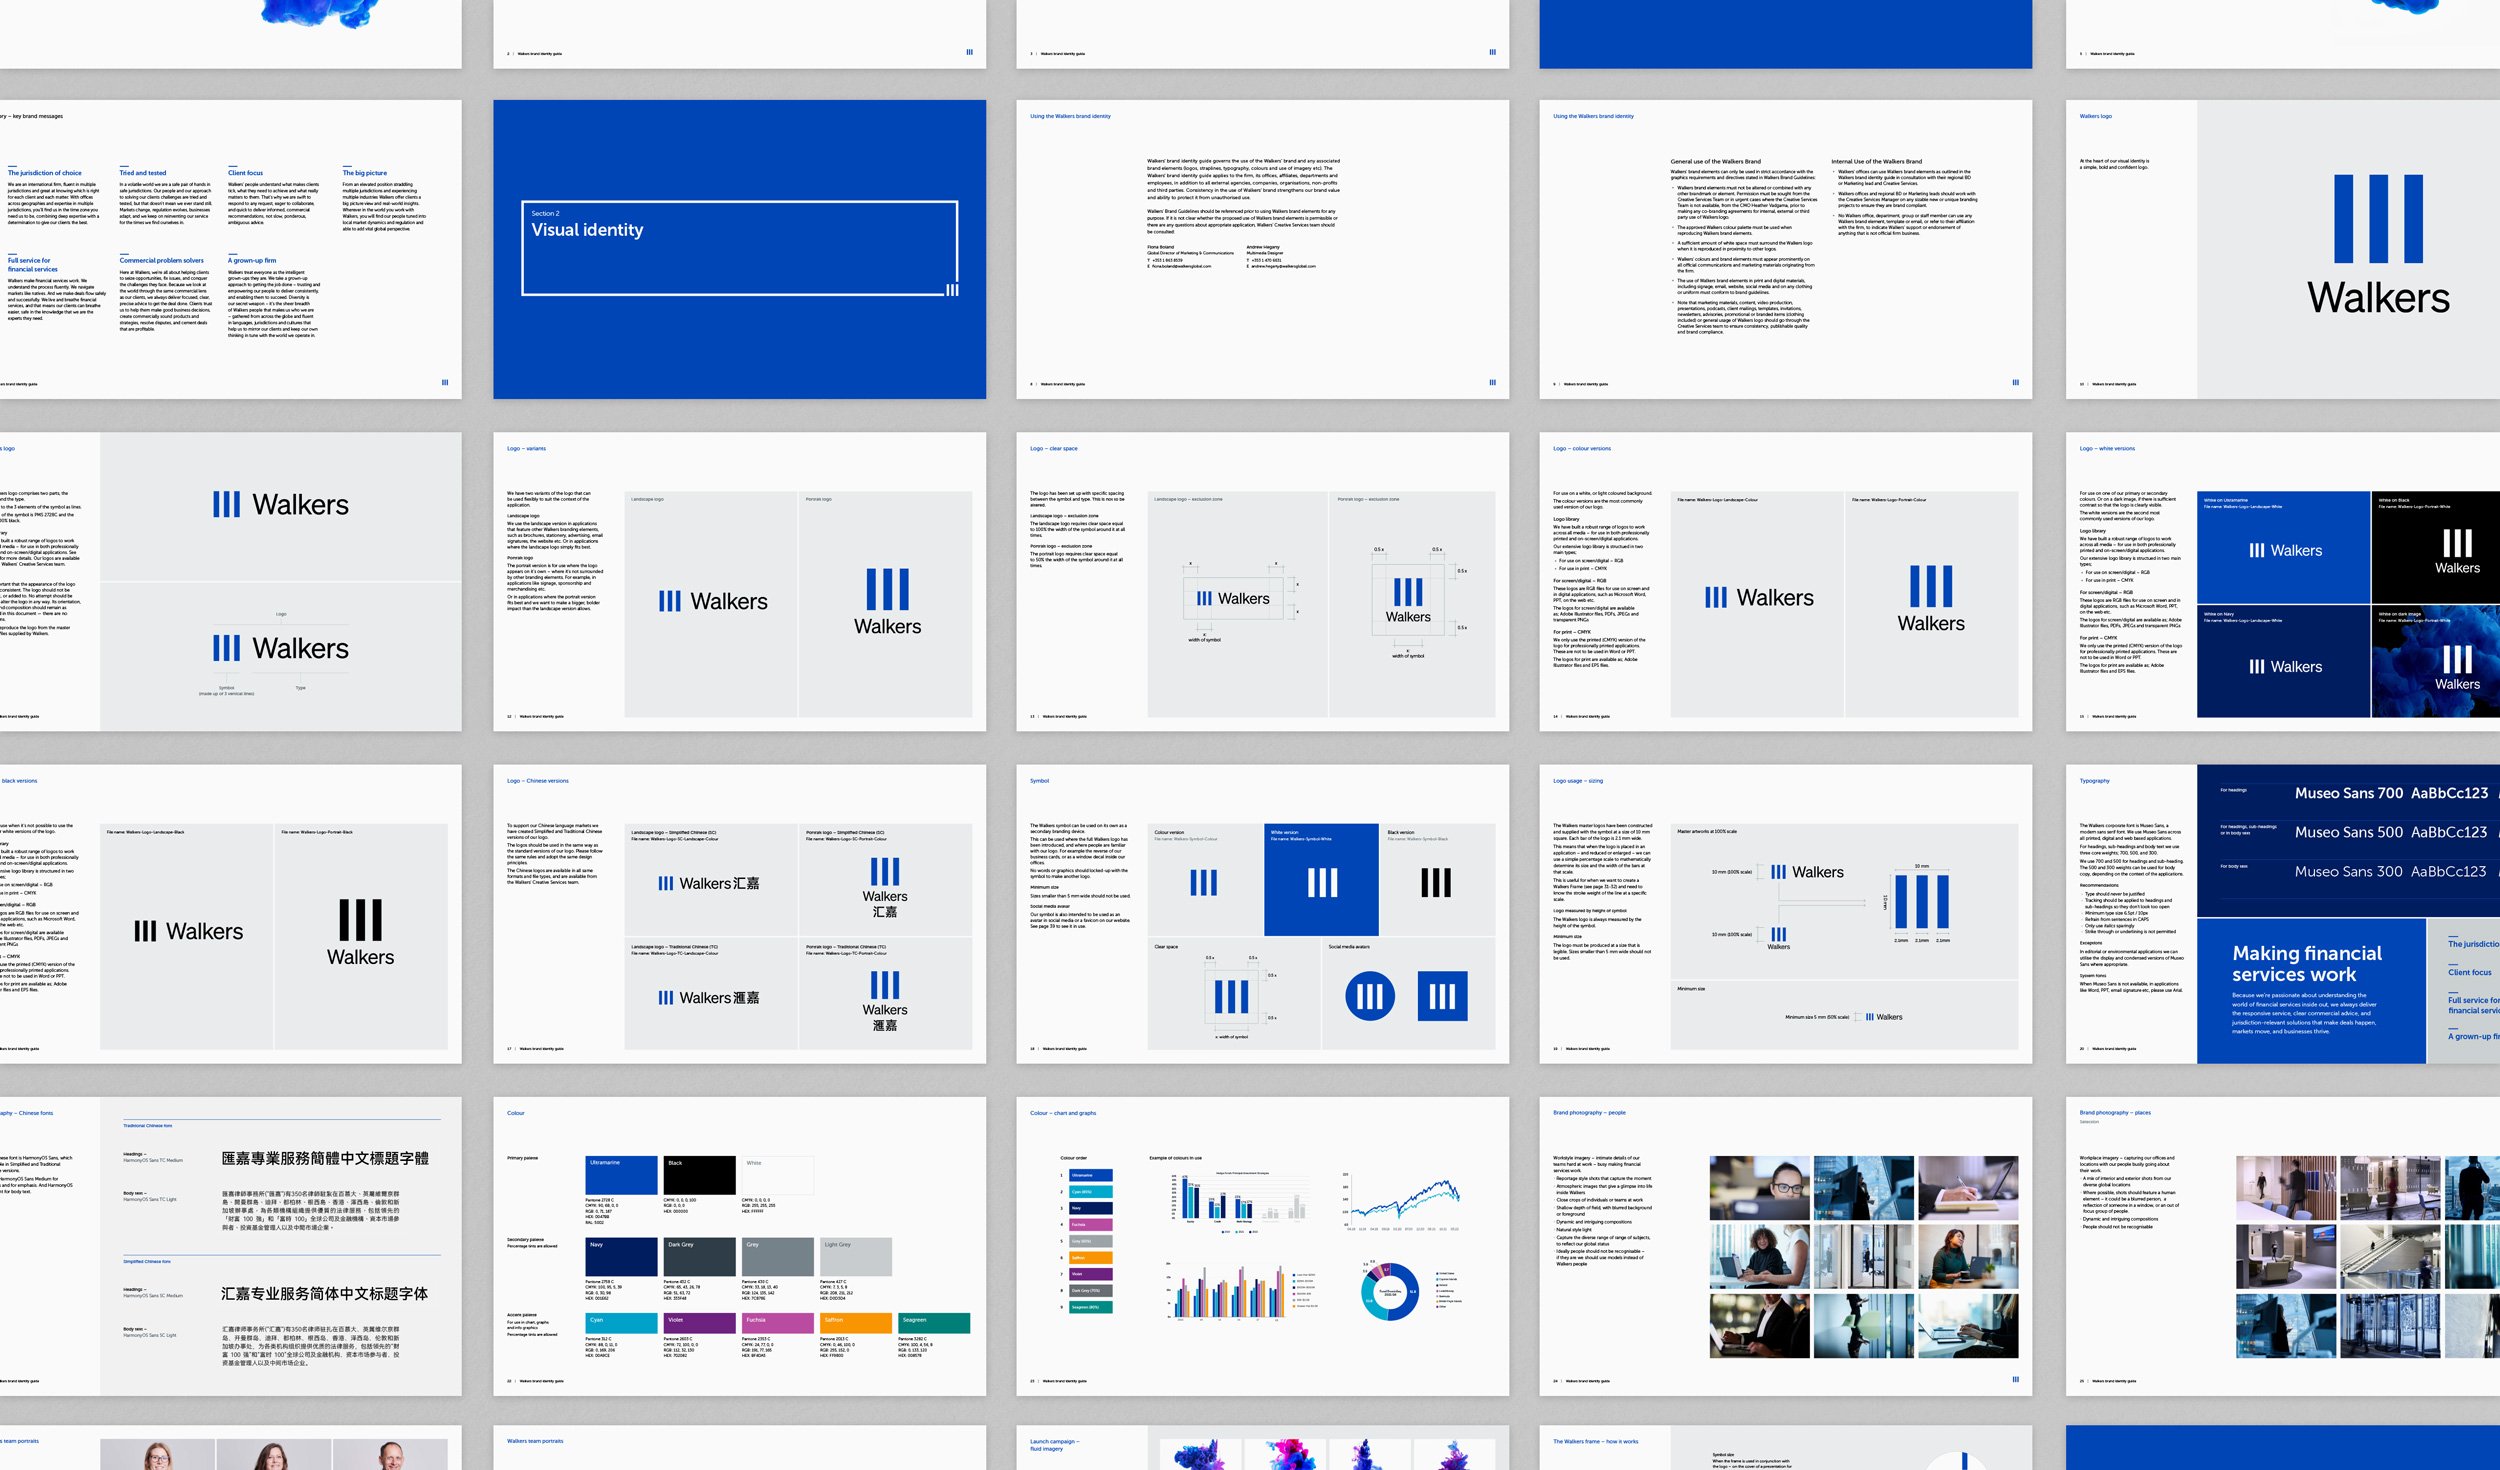
Task: Click the circular social media avatar symbol
Action: pyautogui.click(x=1369, y=996)
